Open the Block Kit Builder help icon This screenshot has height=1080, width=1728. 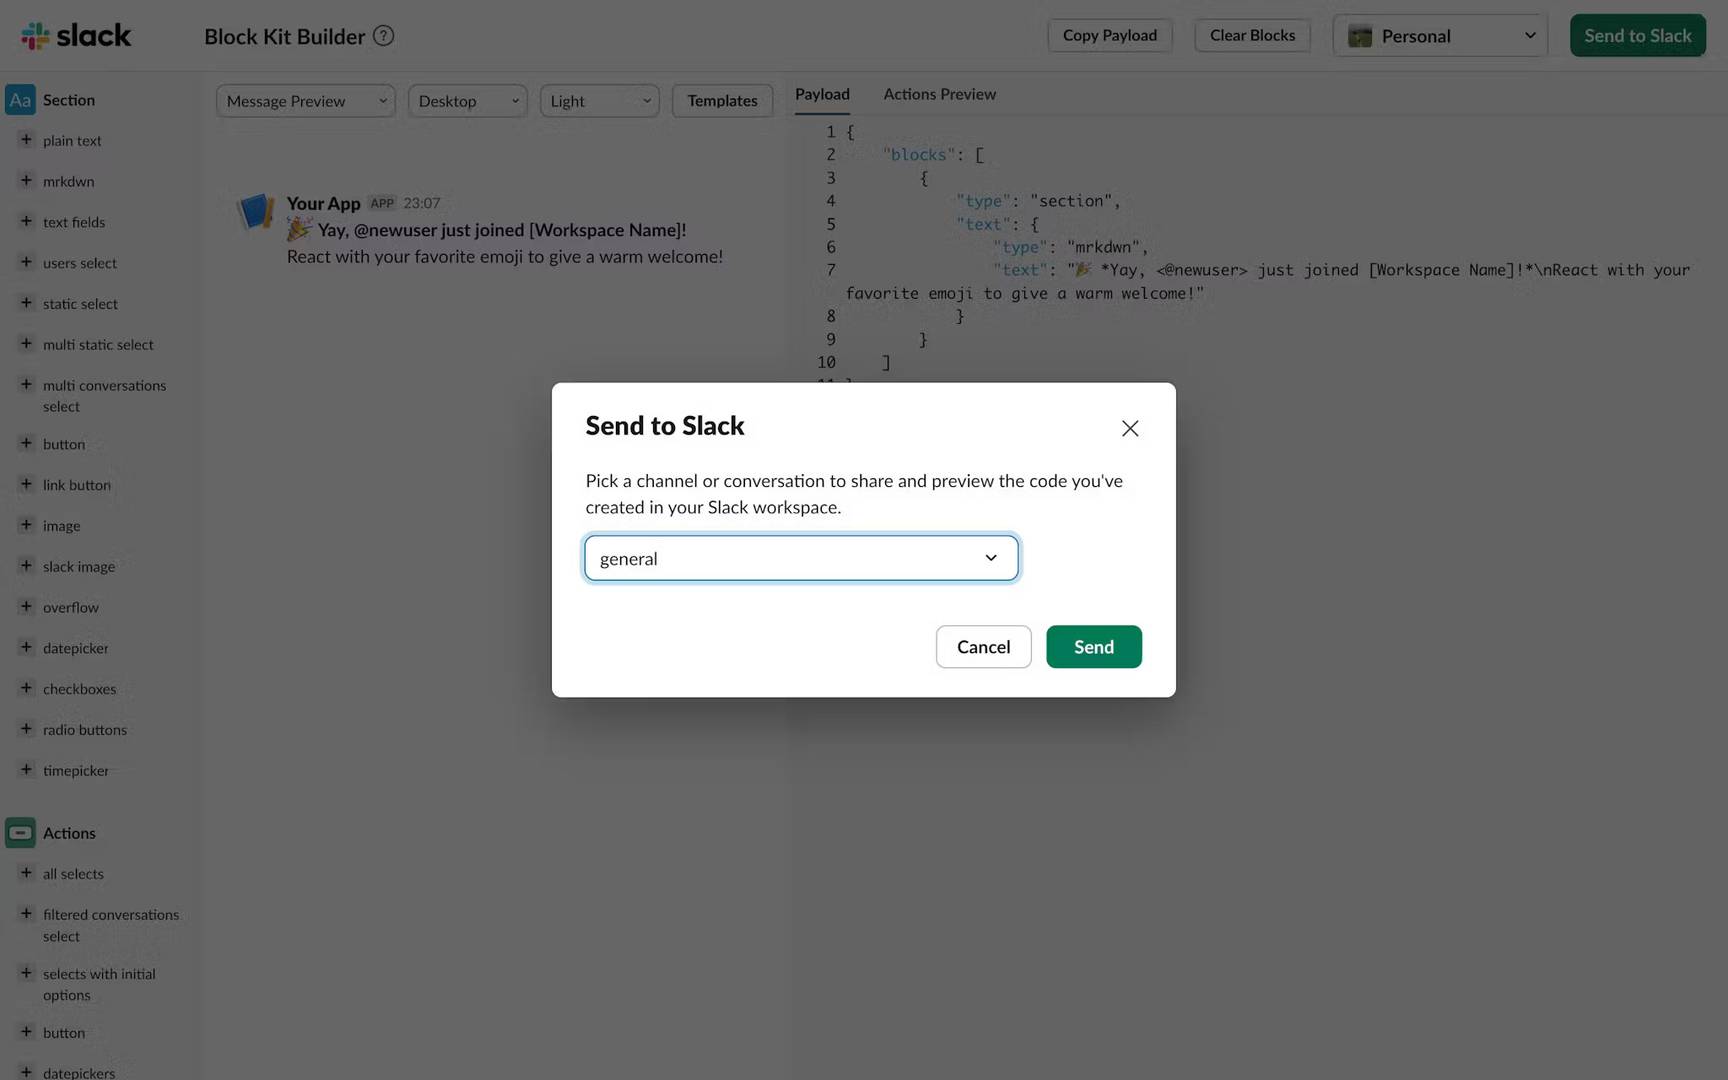pos(383,36)
